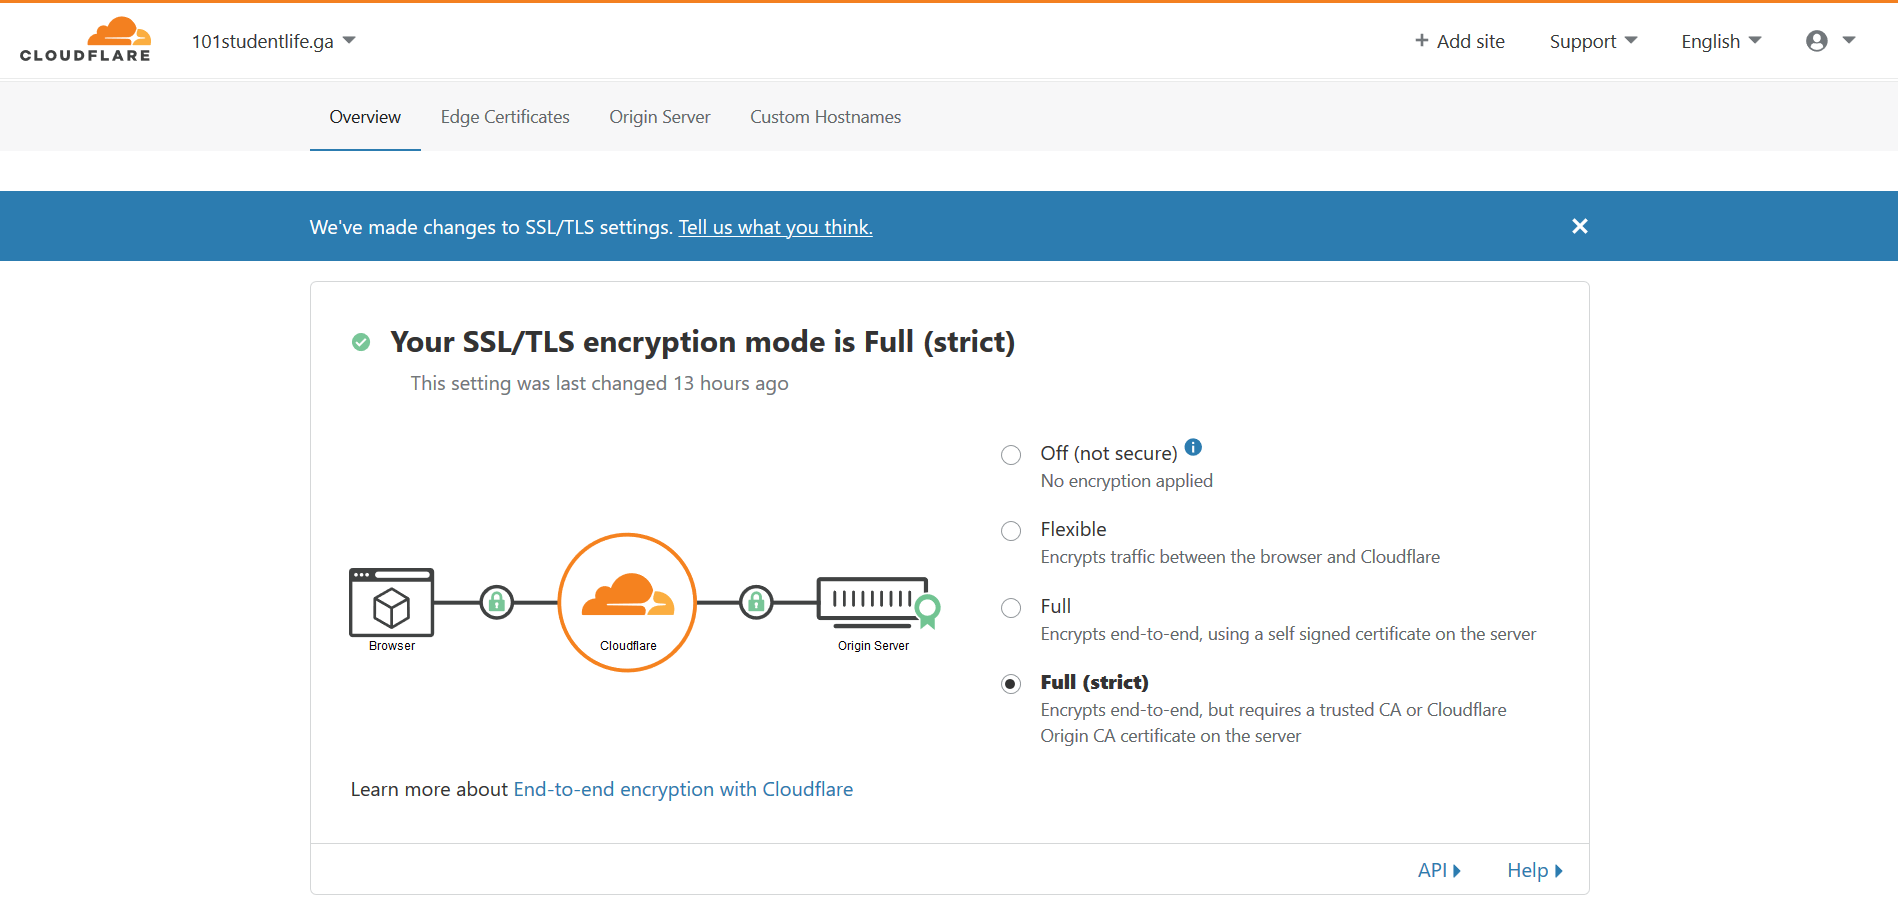
Task: Expand the Support menu
Action: 1593,41
